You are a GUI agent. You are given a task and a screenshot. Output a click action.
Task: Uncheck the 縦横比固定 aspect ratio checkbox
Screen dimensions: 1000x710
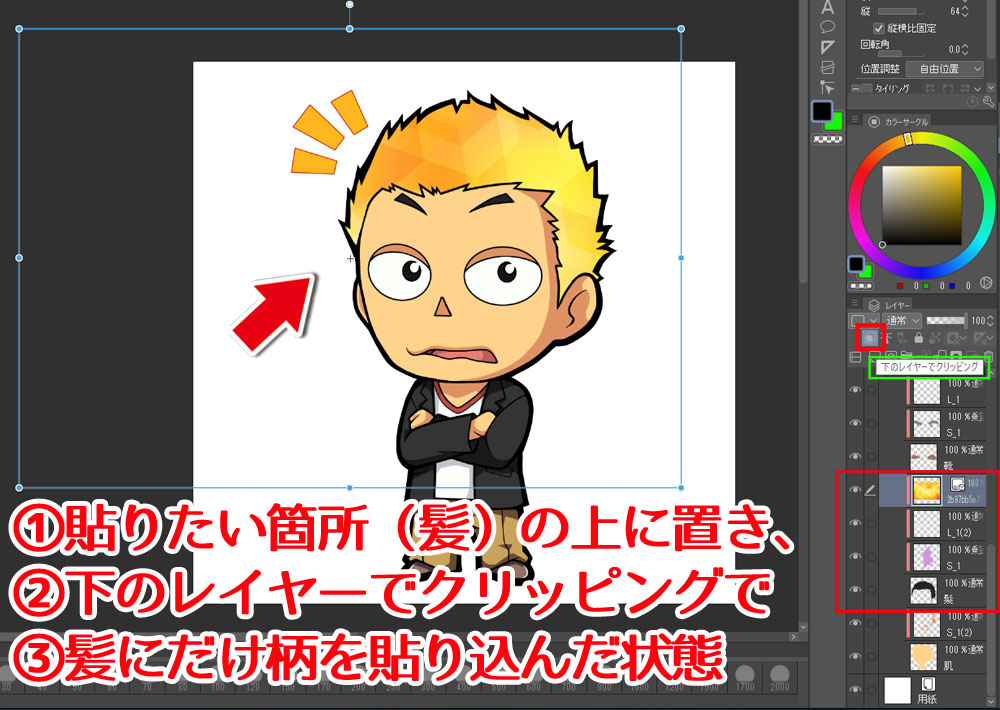(x=879, y=28)
